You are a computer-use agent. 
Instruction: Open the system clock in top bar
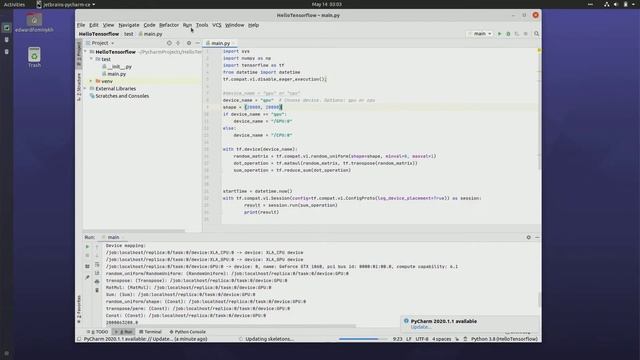click(x=327, y=4)
